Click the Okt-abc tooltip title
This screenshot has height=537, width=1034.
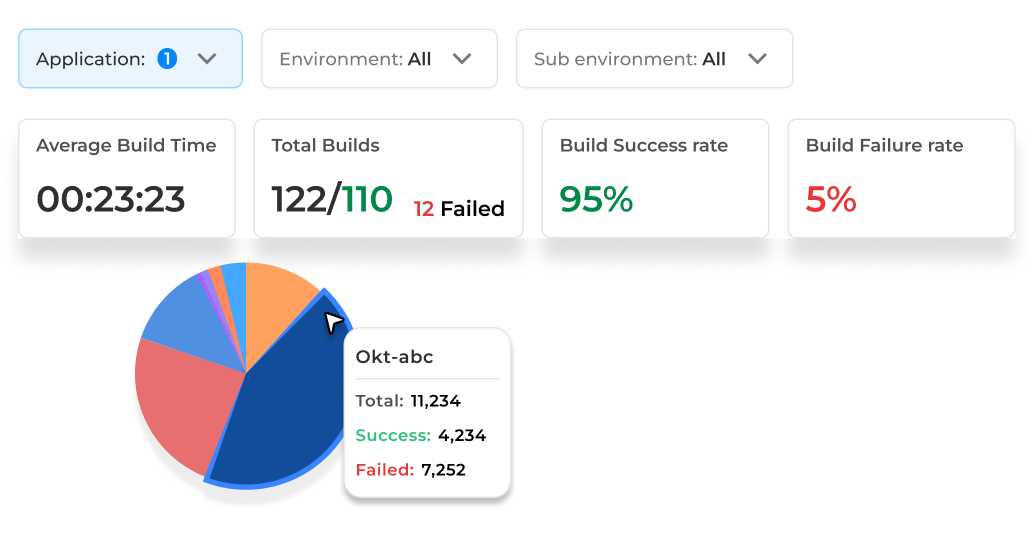tap(395, 357)
